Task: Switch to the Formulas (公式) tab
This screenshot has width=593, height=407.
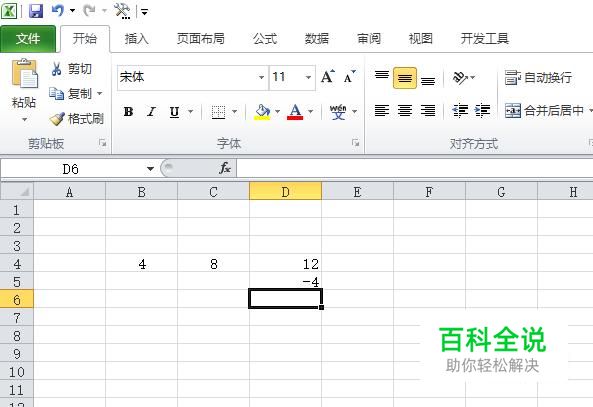Action: point(265,39)
